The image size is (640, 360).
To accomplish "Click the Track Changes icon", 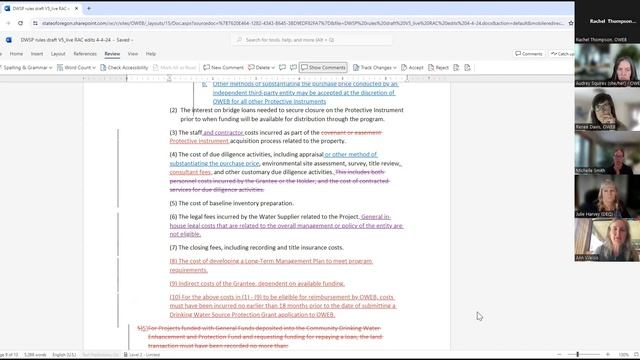I will tap(356, 67).
